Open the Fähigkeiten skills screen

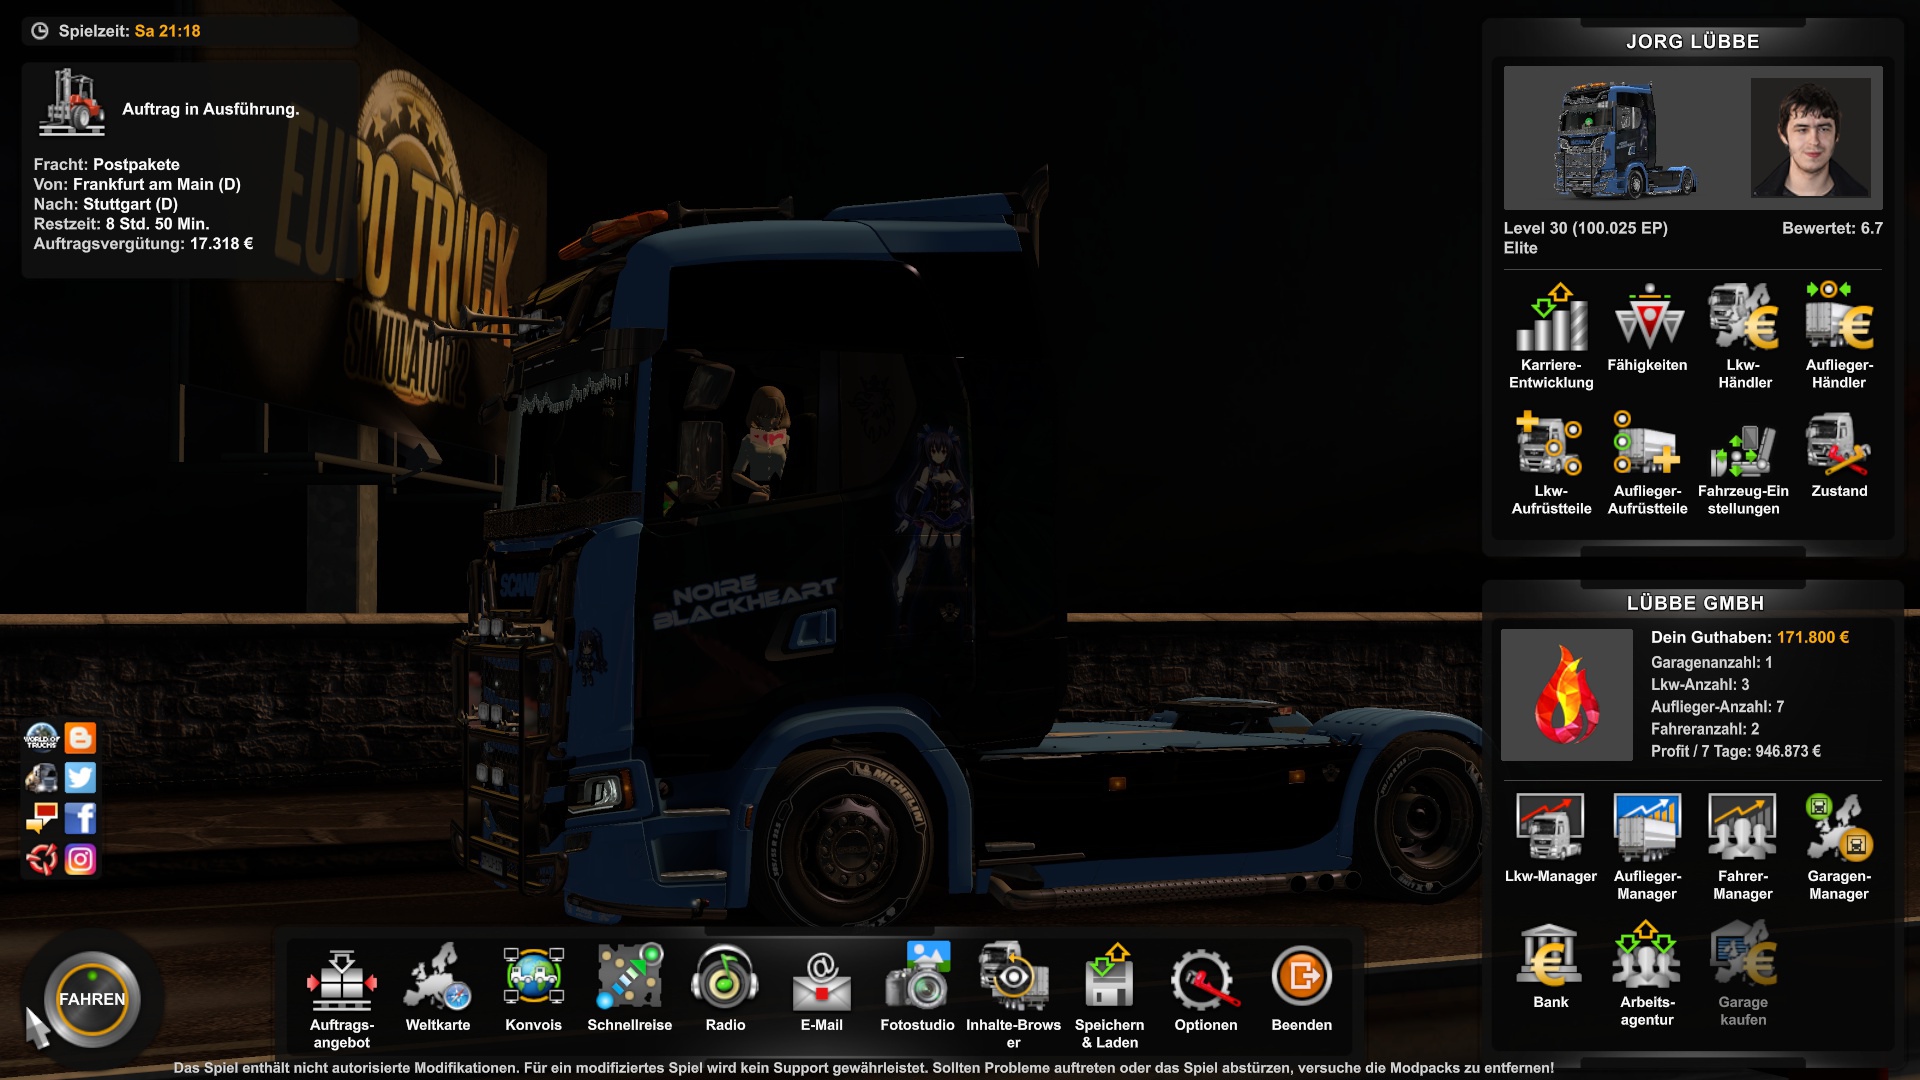coord(1648,328)
